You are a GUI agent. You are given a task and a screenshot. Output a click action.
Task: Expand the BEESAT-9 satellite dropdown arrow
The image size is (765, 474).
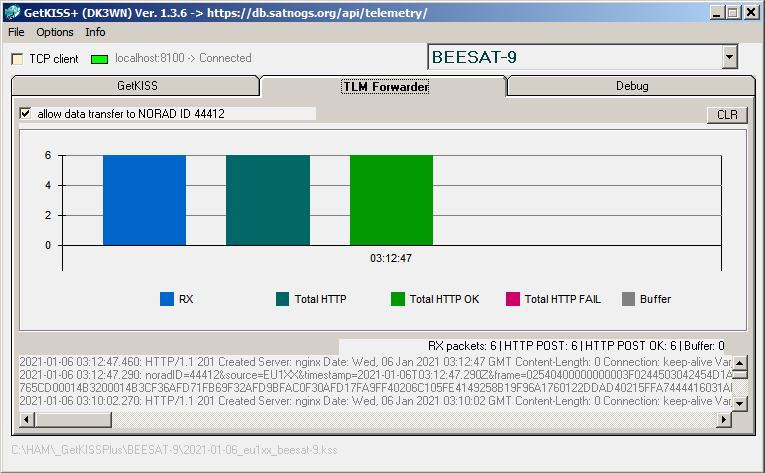(729, 57)
